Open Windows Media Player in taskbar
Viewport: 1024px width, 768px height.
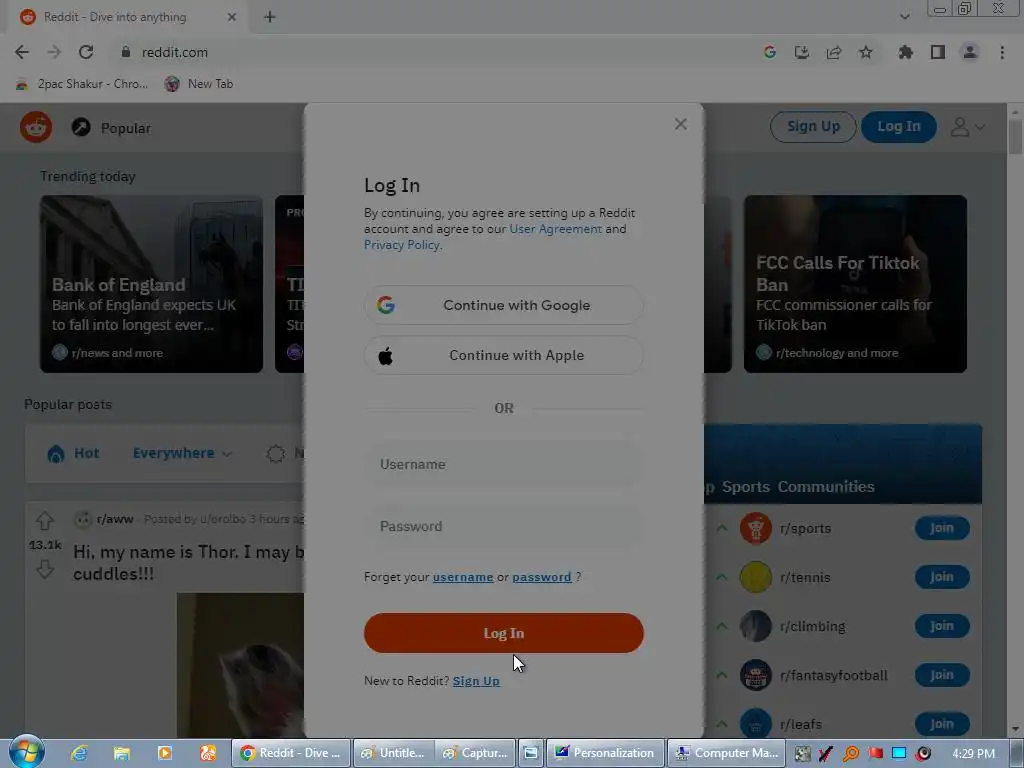pos(165,753)
